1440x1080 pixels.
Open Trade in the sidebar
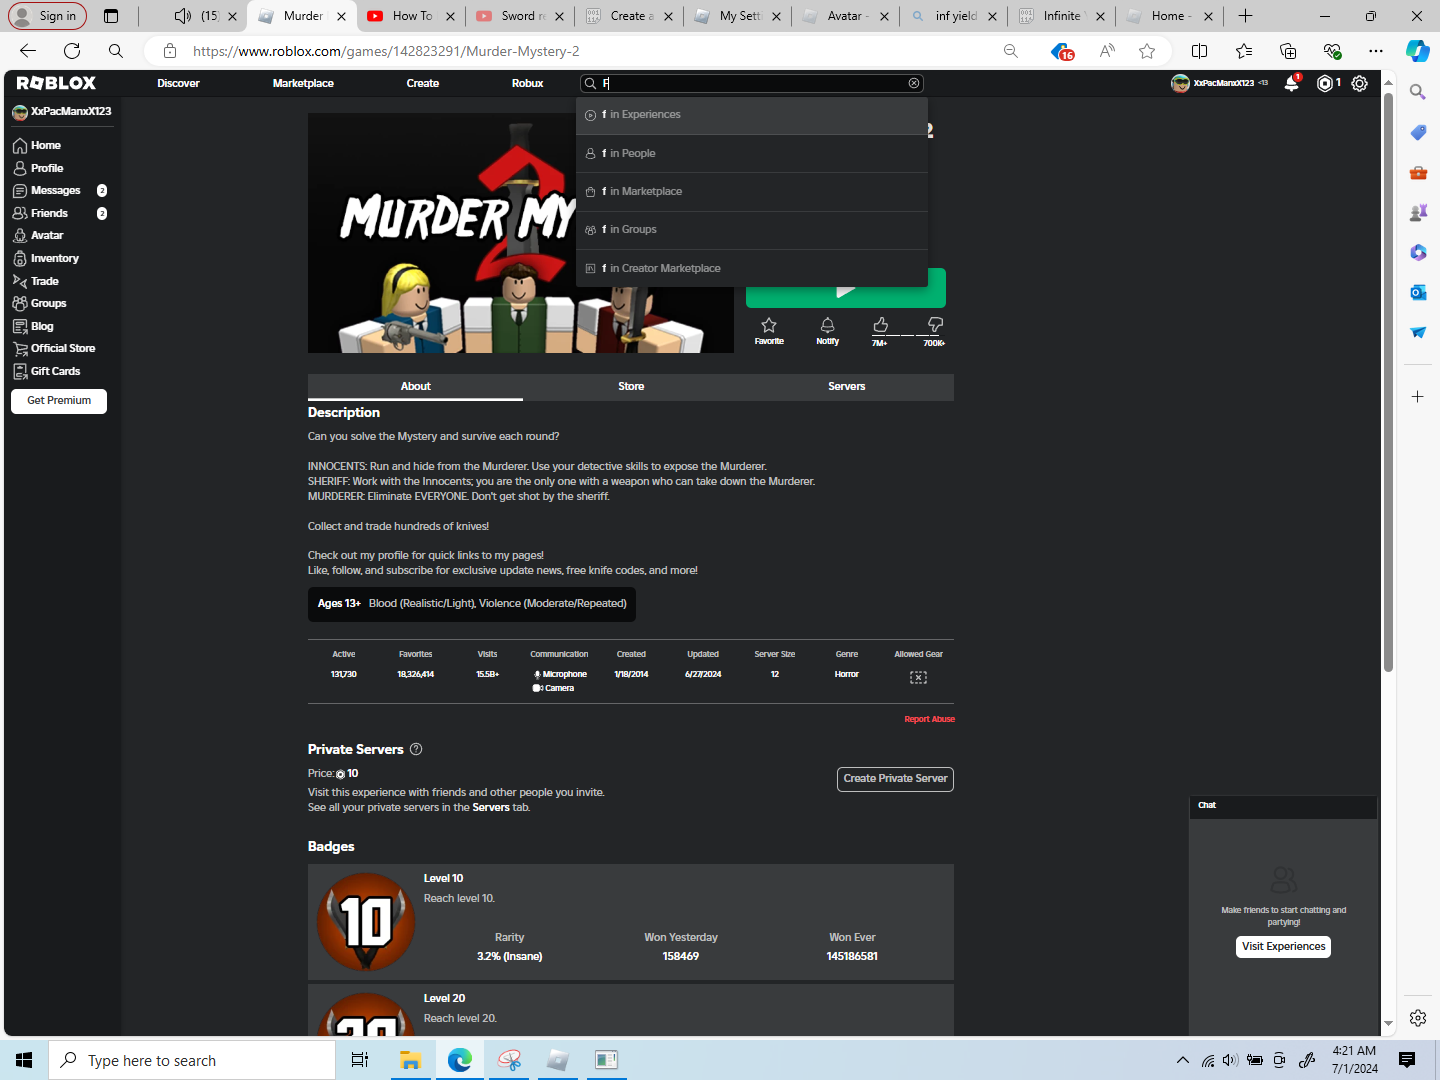point(36,281)
